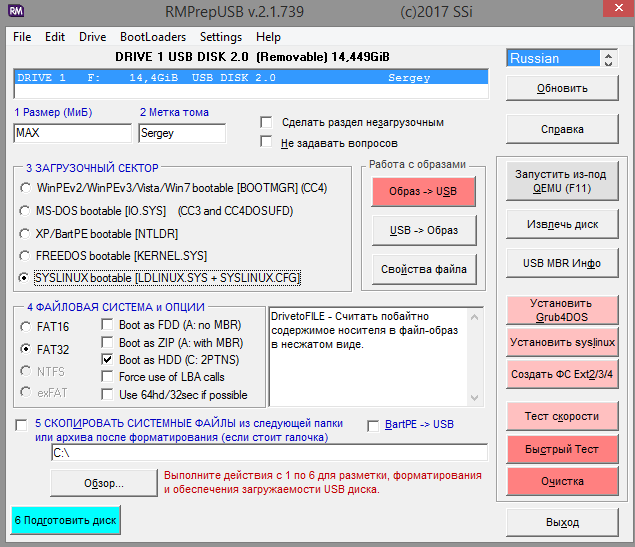Click the Образ -> USB button
Image resolution: width=635 pixels, height=547 pixels.
coord(423,191)
